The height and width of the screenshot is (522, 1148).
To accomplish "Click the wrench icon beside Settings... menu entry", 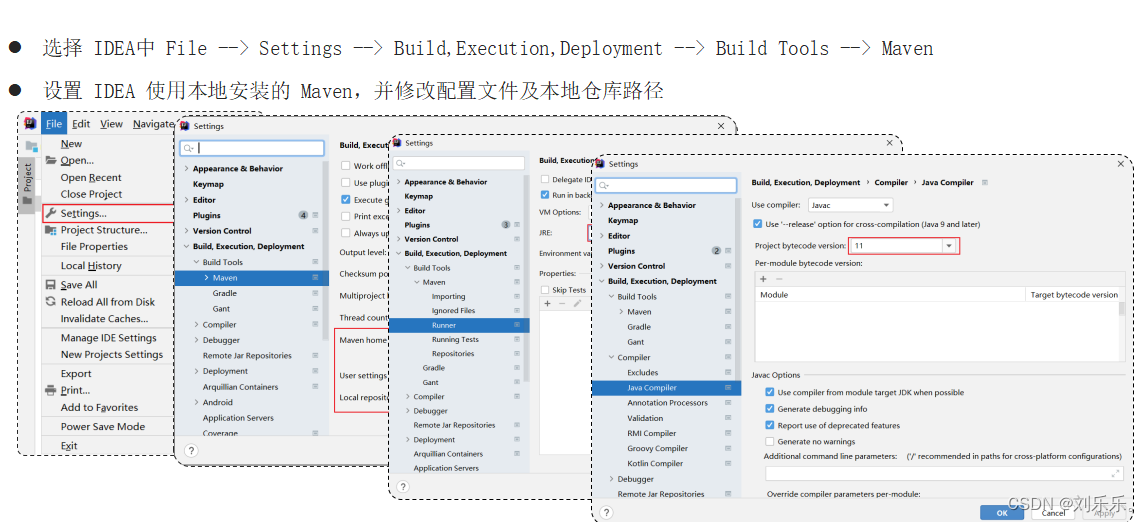I will 51,213.
